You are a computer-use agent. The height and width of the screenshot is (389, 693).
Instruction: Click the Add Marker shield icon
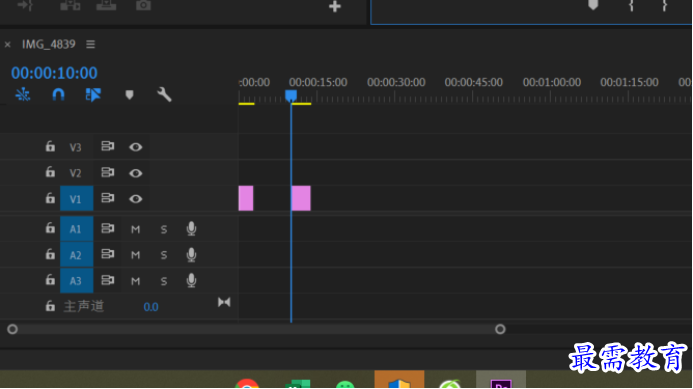tap(129, 95)
